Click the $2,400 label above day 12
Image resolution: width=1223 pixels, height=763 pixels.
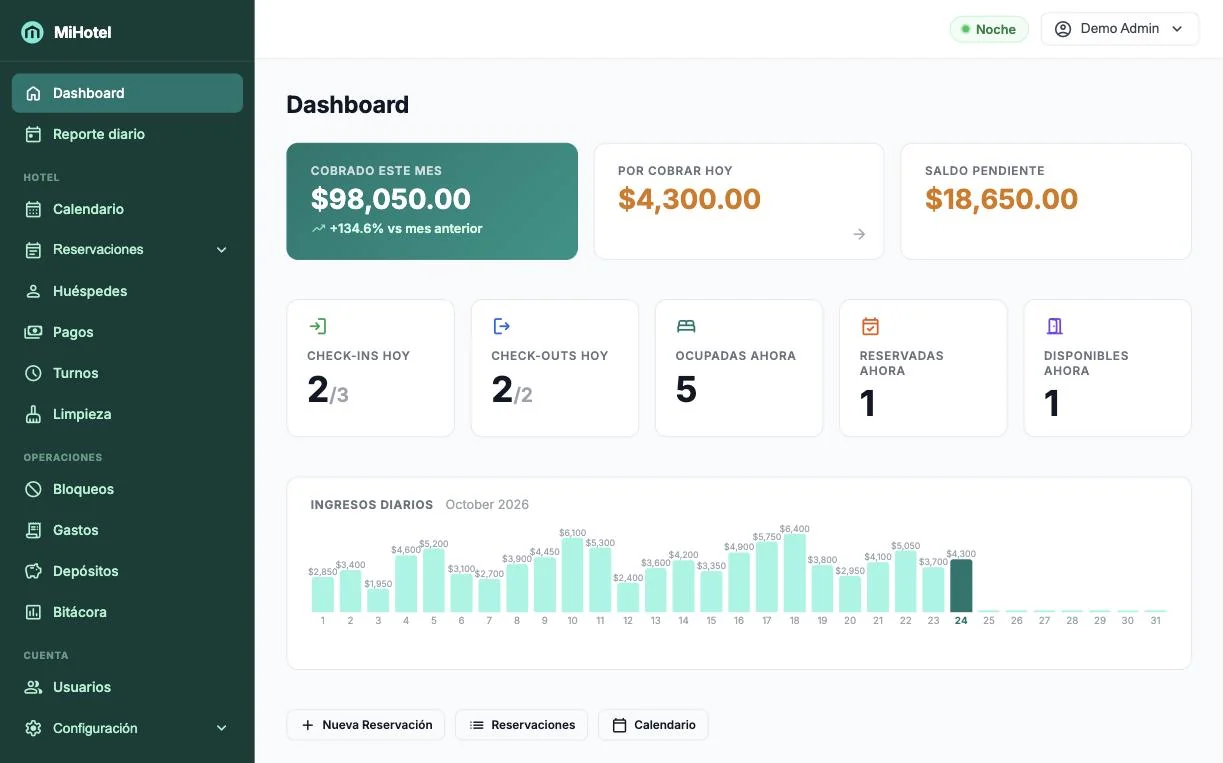628,578
